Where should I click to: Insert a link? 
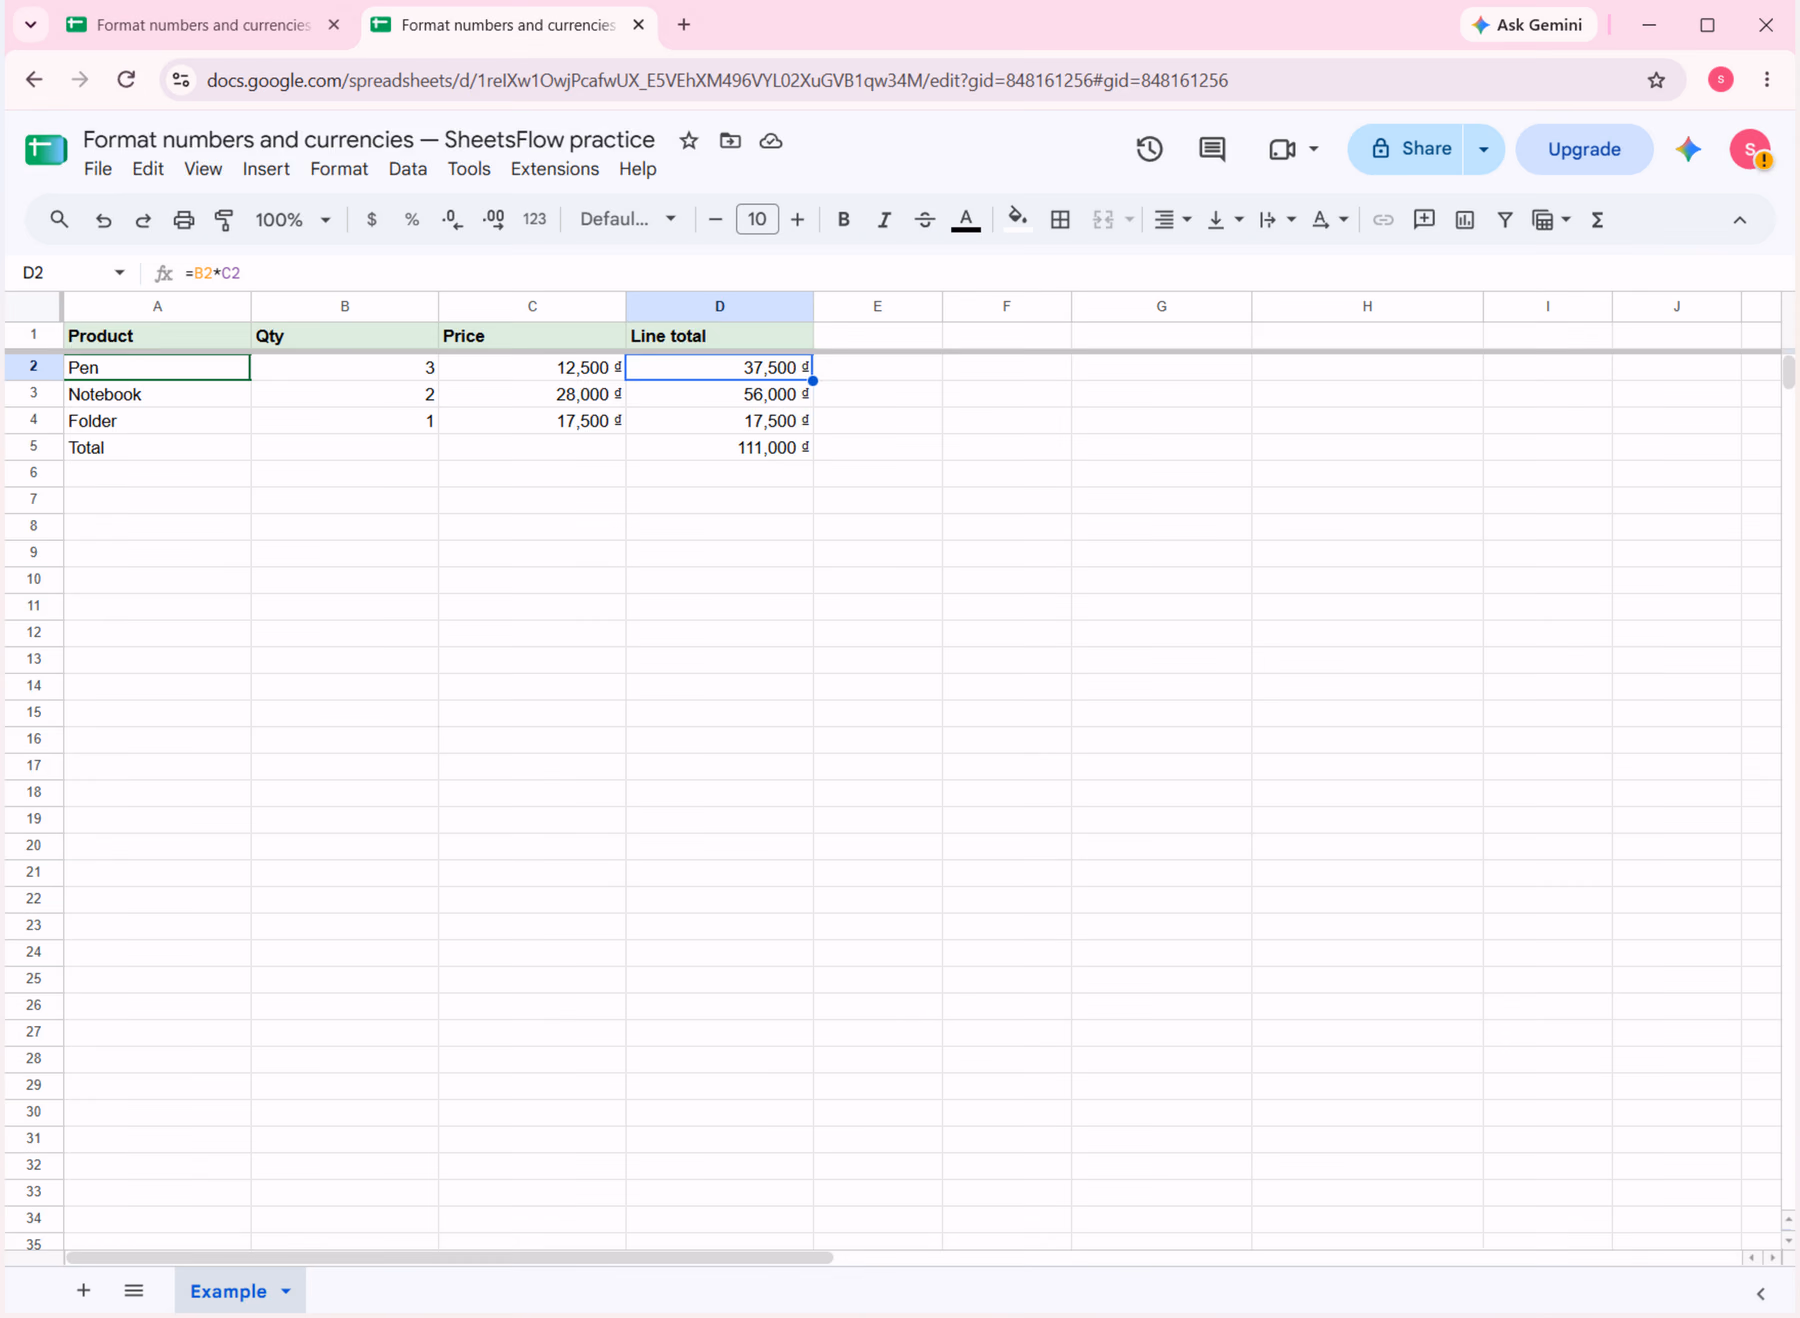click(x=1383, y=220)
